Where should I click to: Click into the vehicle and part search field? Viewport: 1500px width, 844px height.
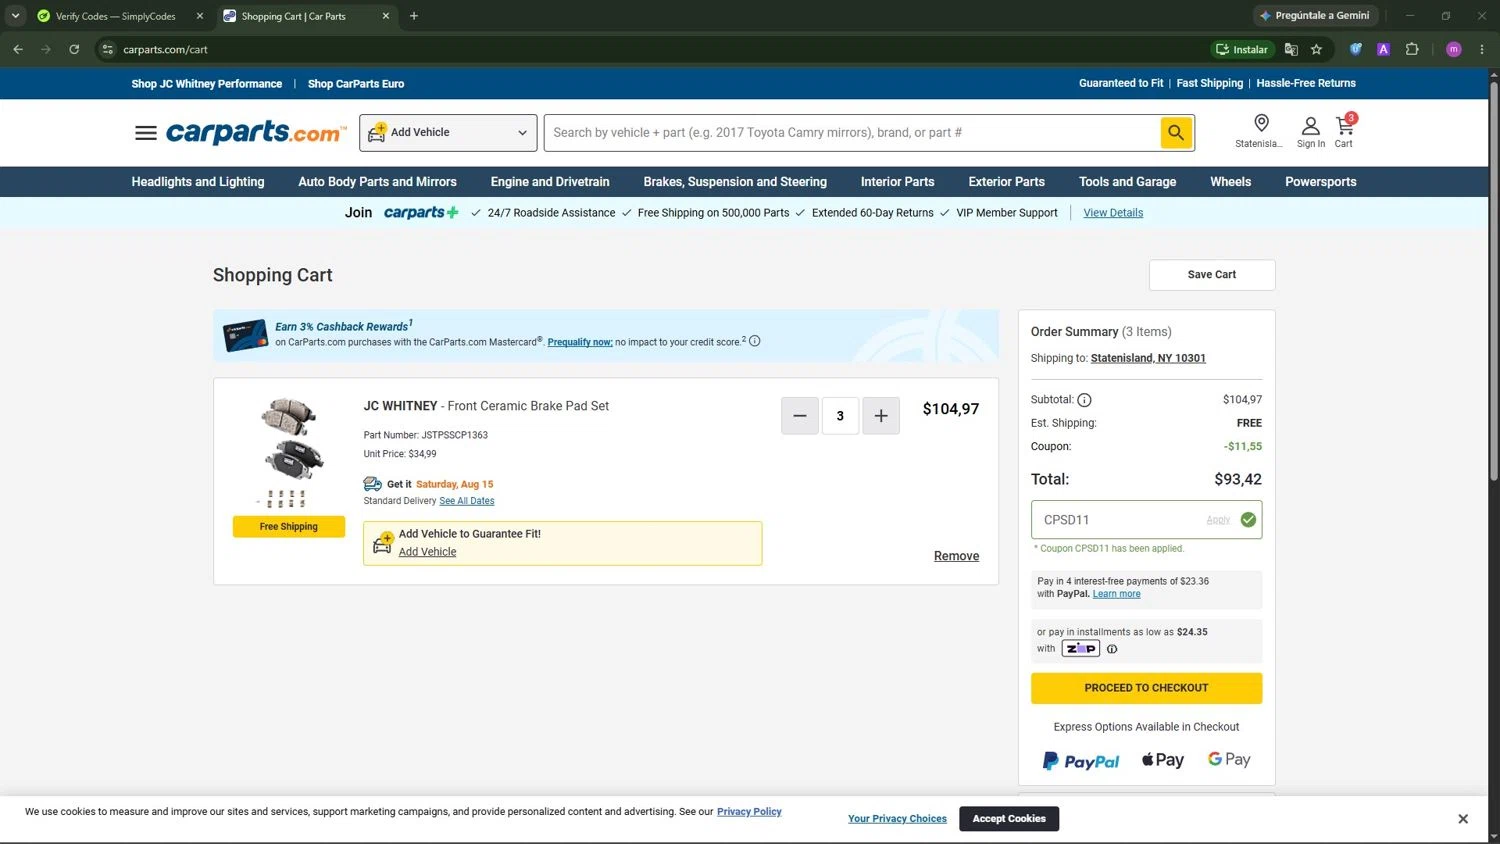click(x=853, y=133)
